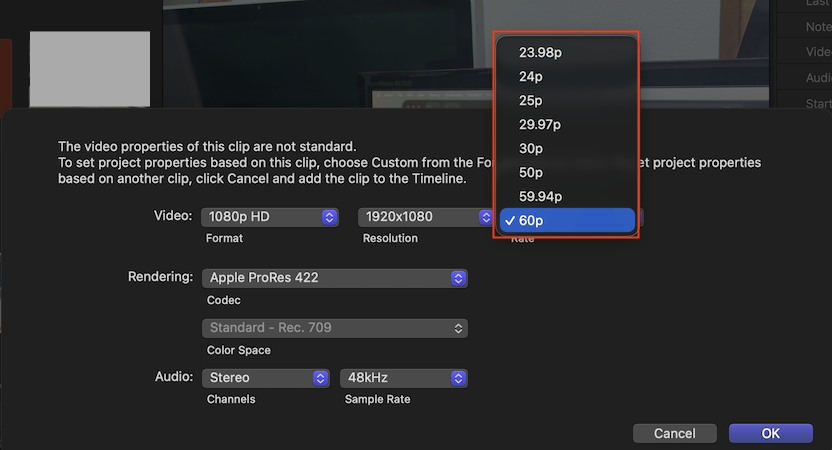This screenshot has width=832, height=450.
Task: Open the 1080p HD format dropdown
Action: pyautogui.click(x=270, y=217)
